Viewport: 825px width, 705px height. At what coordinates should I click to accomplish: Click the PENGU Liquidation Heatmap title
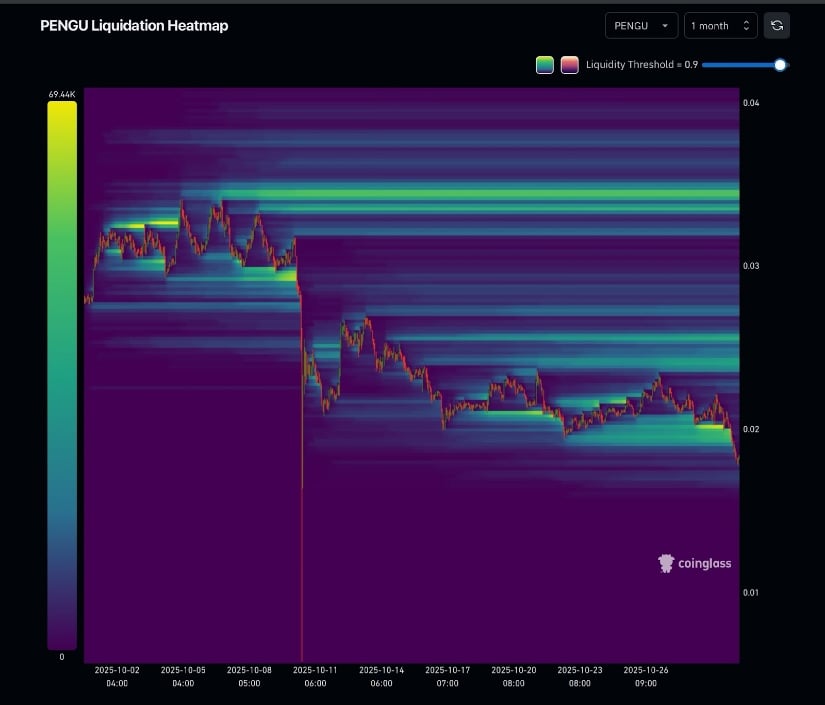pos(134,26)
